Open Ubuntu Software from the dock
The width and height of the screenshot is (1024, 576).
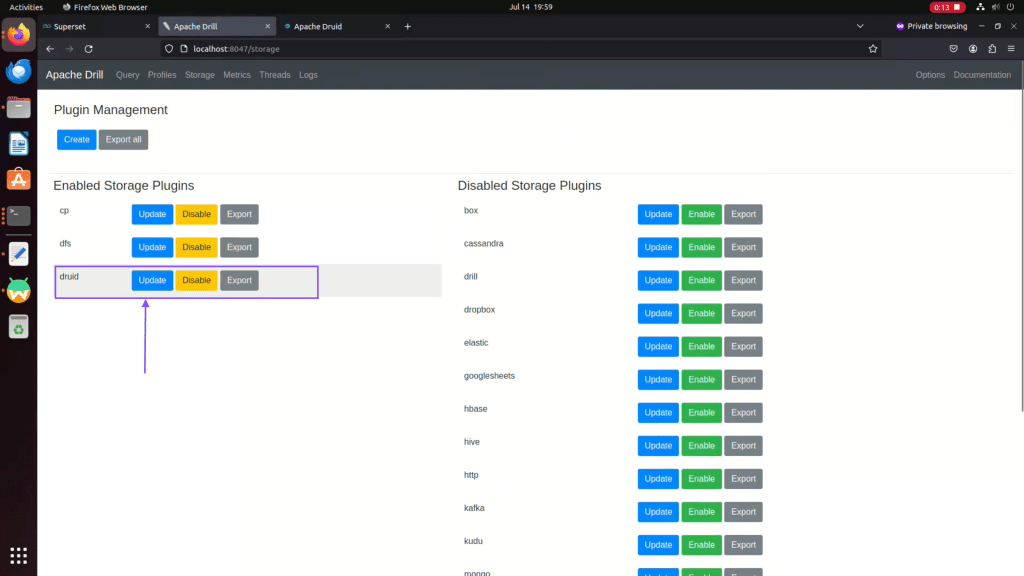(18, 180)
